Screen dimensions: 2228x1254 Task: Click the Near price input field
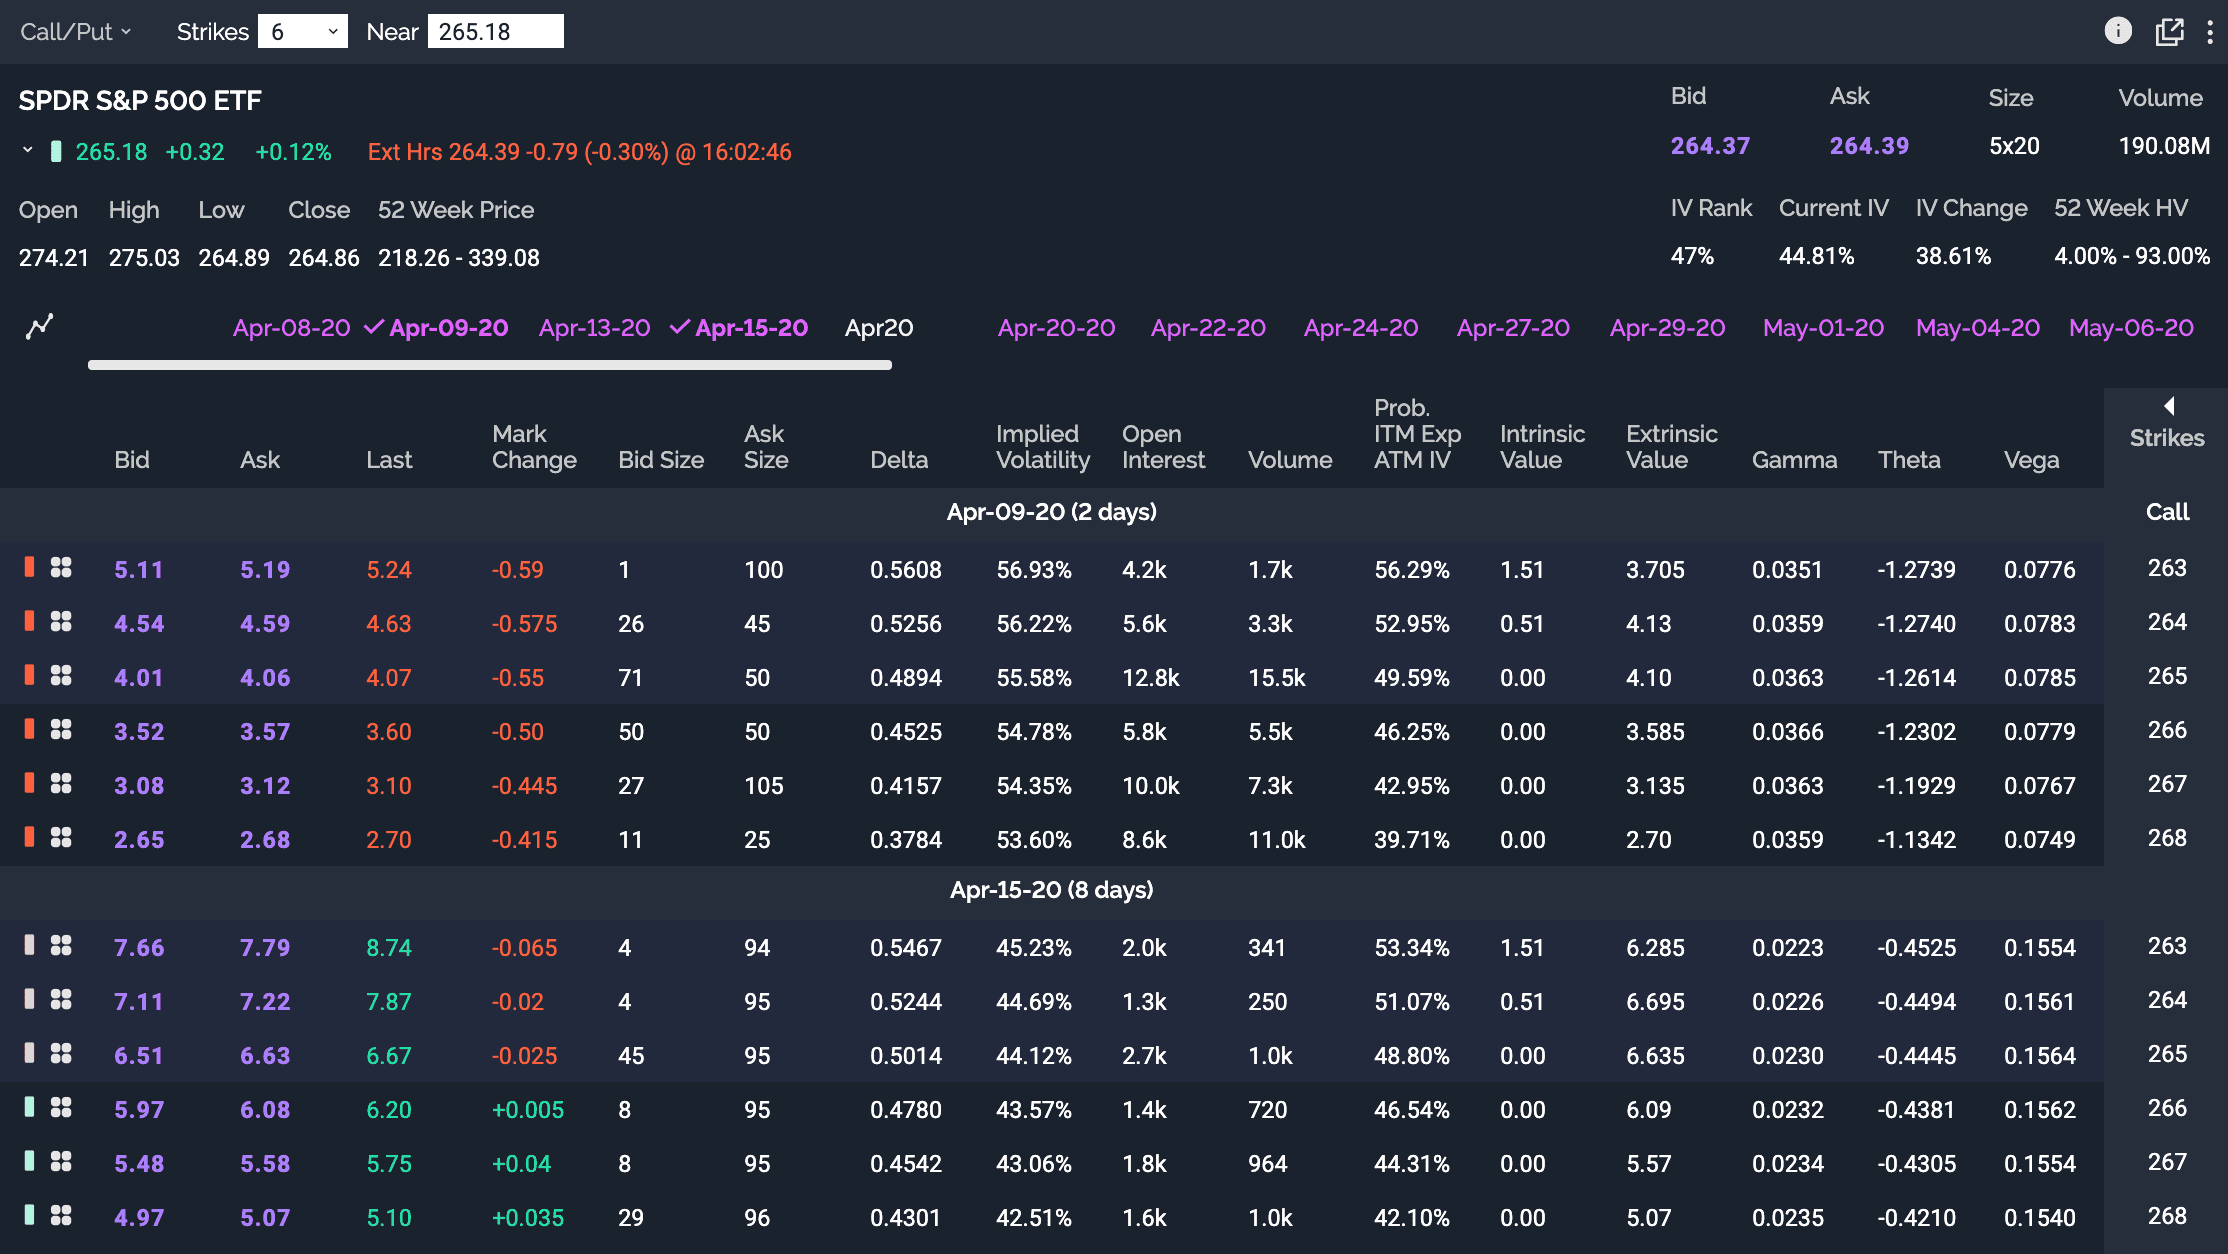click(495, 32)
